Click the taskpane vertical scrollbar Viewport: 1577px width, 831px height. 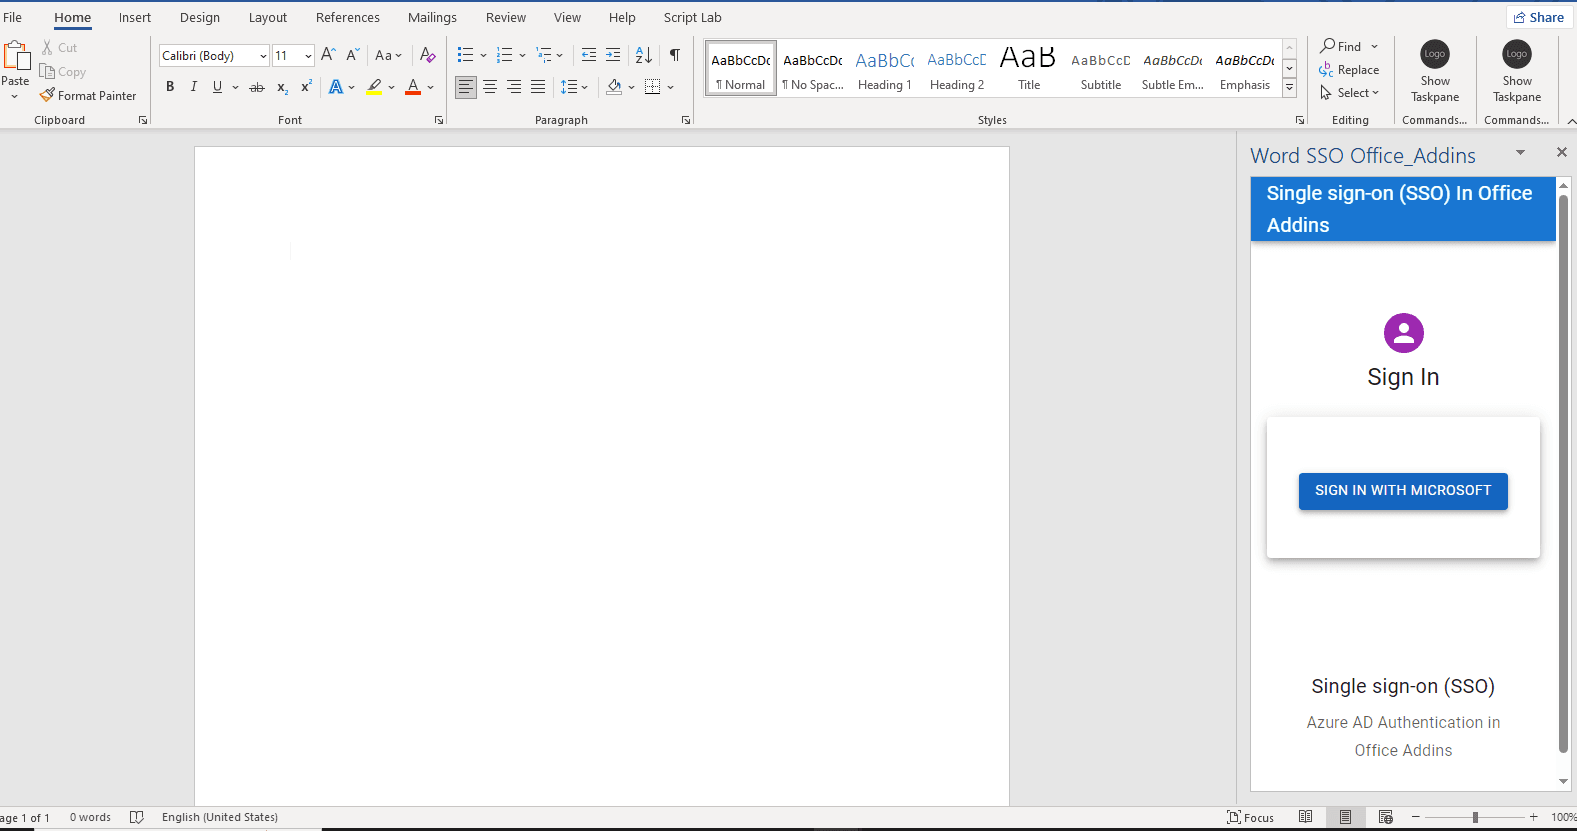(x=1563, y=473)
